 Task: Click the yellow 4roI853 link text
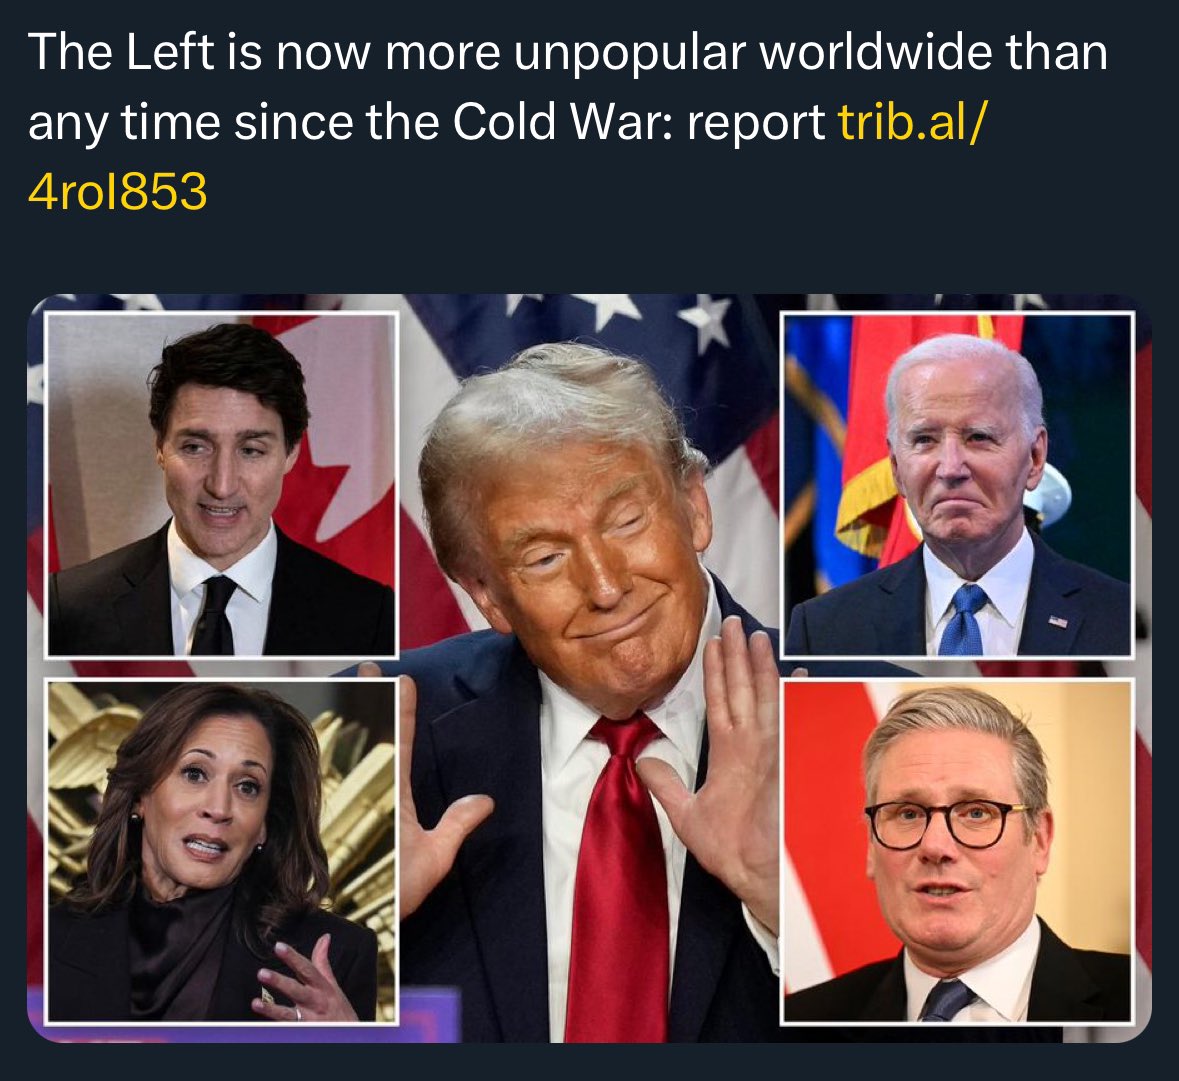[x=117, y=191]
